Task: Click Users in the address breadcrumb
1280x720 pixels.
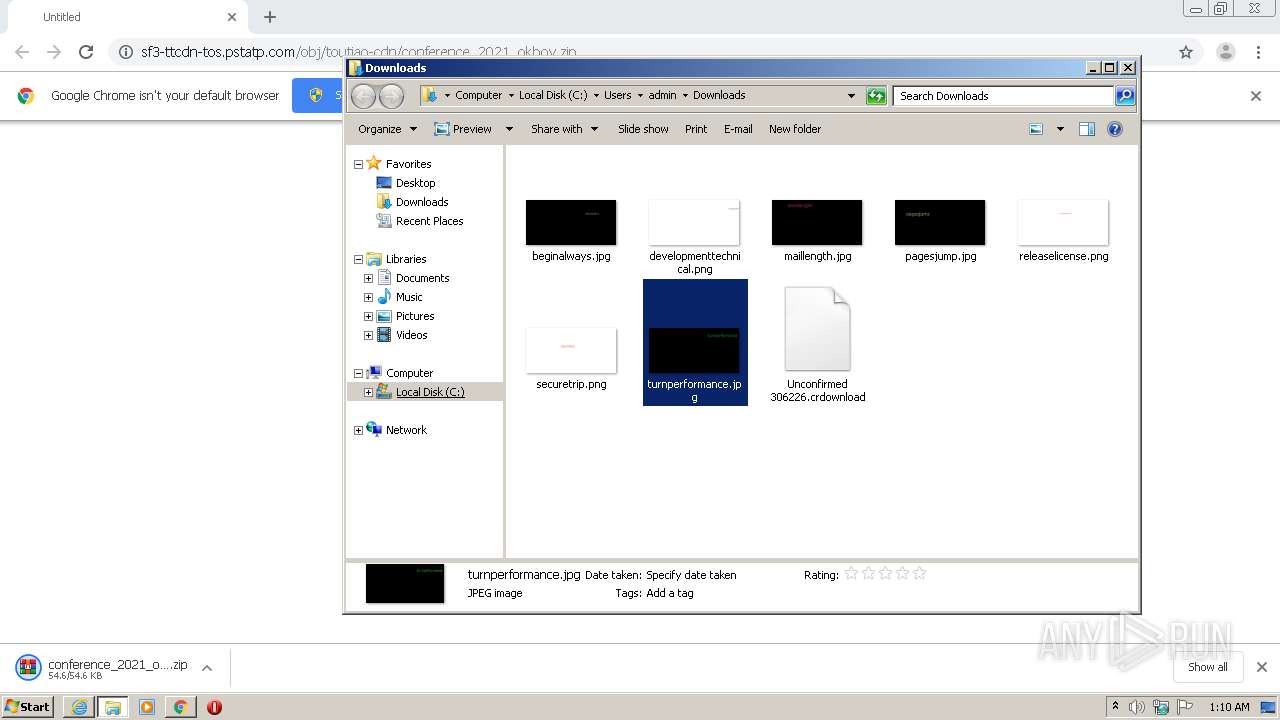Action: tap(617, 95)
